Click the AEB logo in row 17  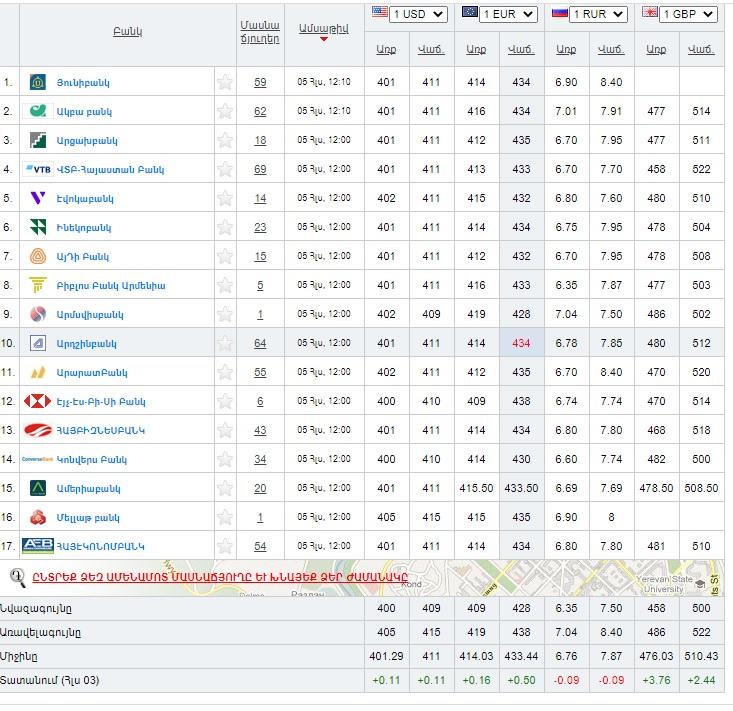coord(37,546)
